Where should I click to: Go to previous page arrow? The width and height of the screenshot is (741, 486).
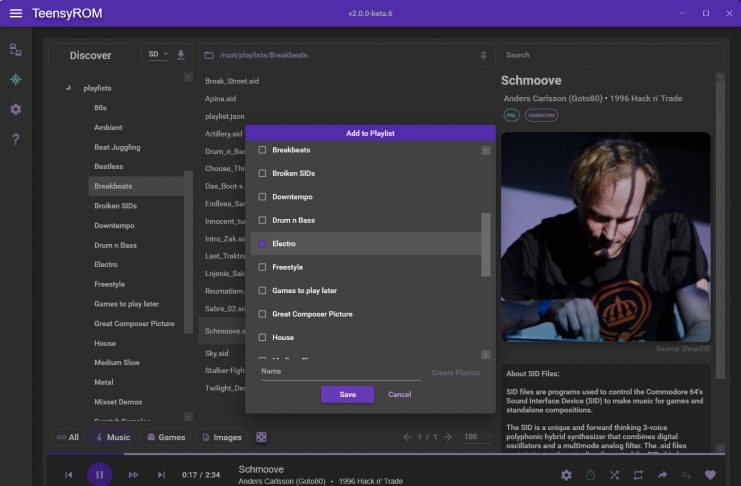point(407,437)
